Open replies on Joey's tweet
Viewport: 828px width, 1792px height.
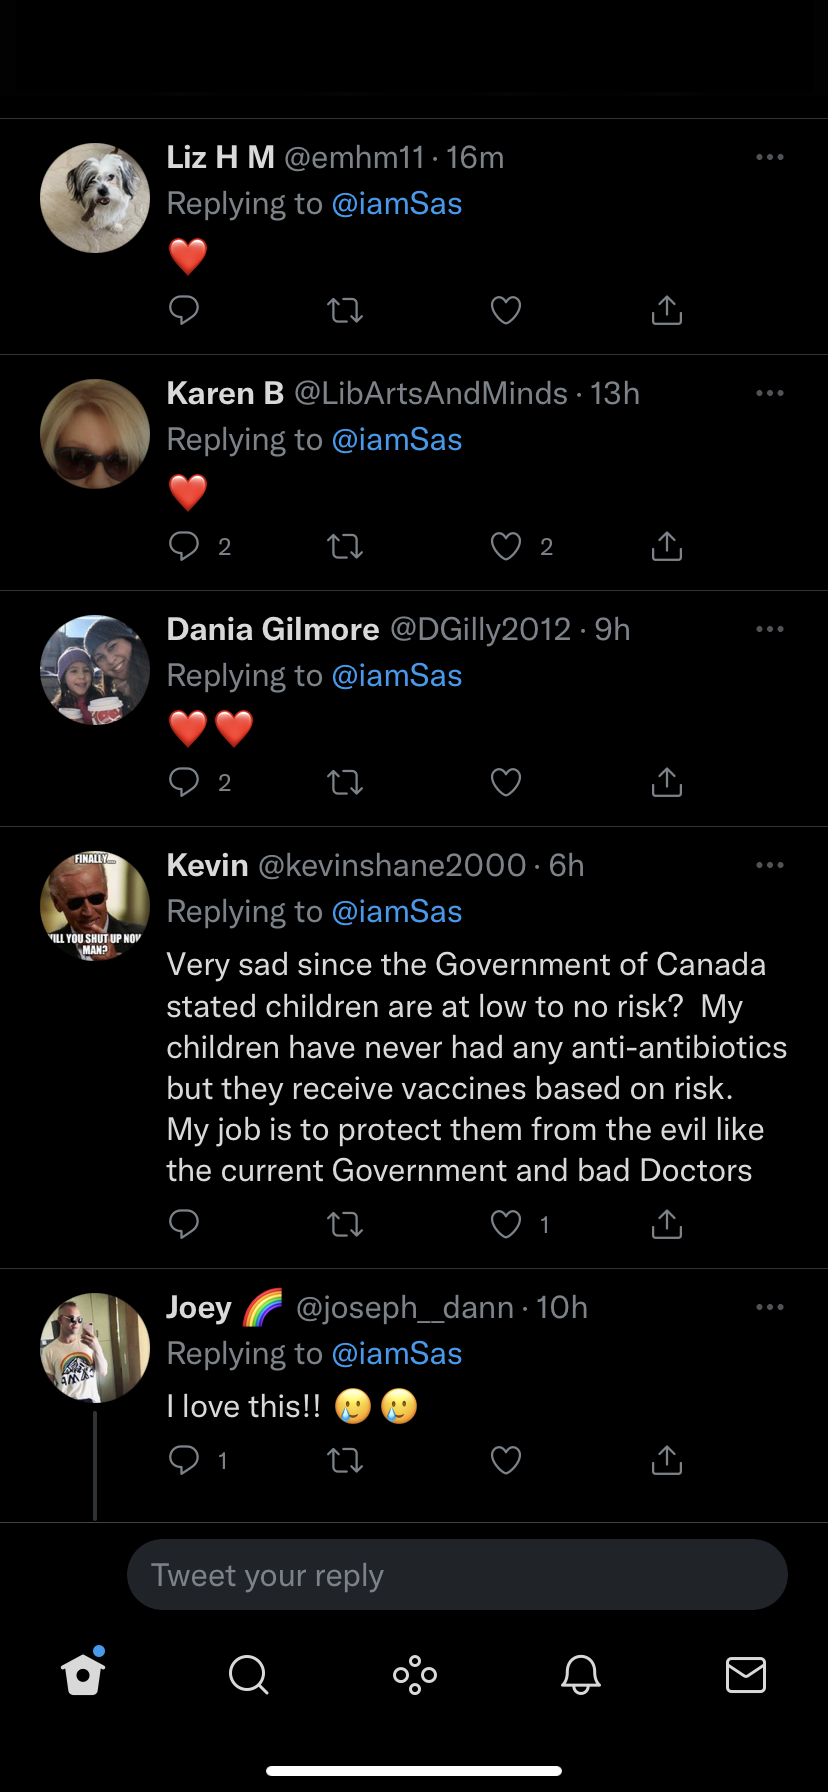(x=184, y=1460)
